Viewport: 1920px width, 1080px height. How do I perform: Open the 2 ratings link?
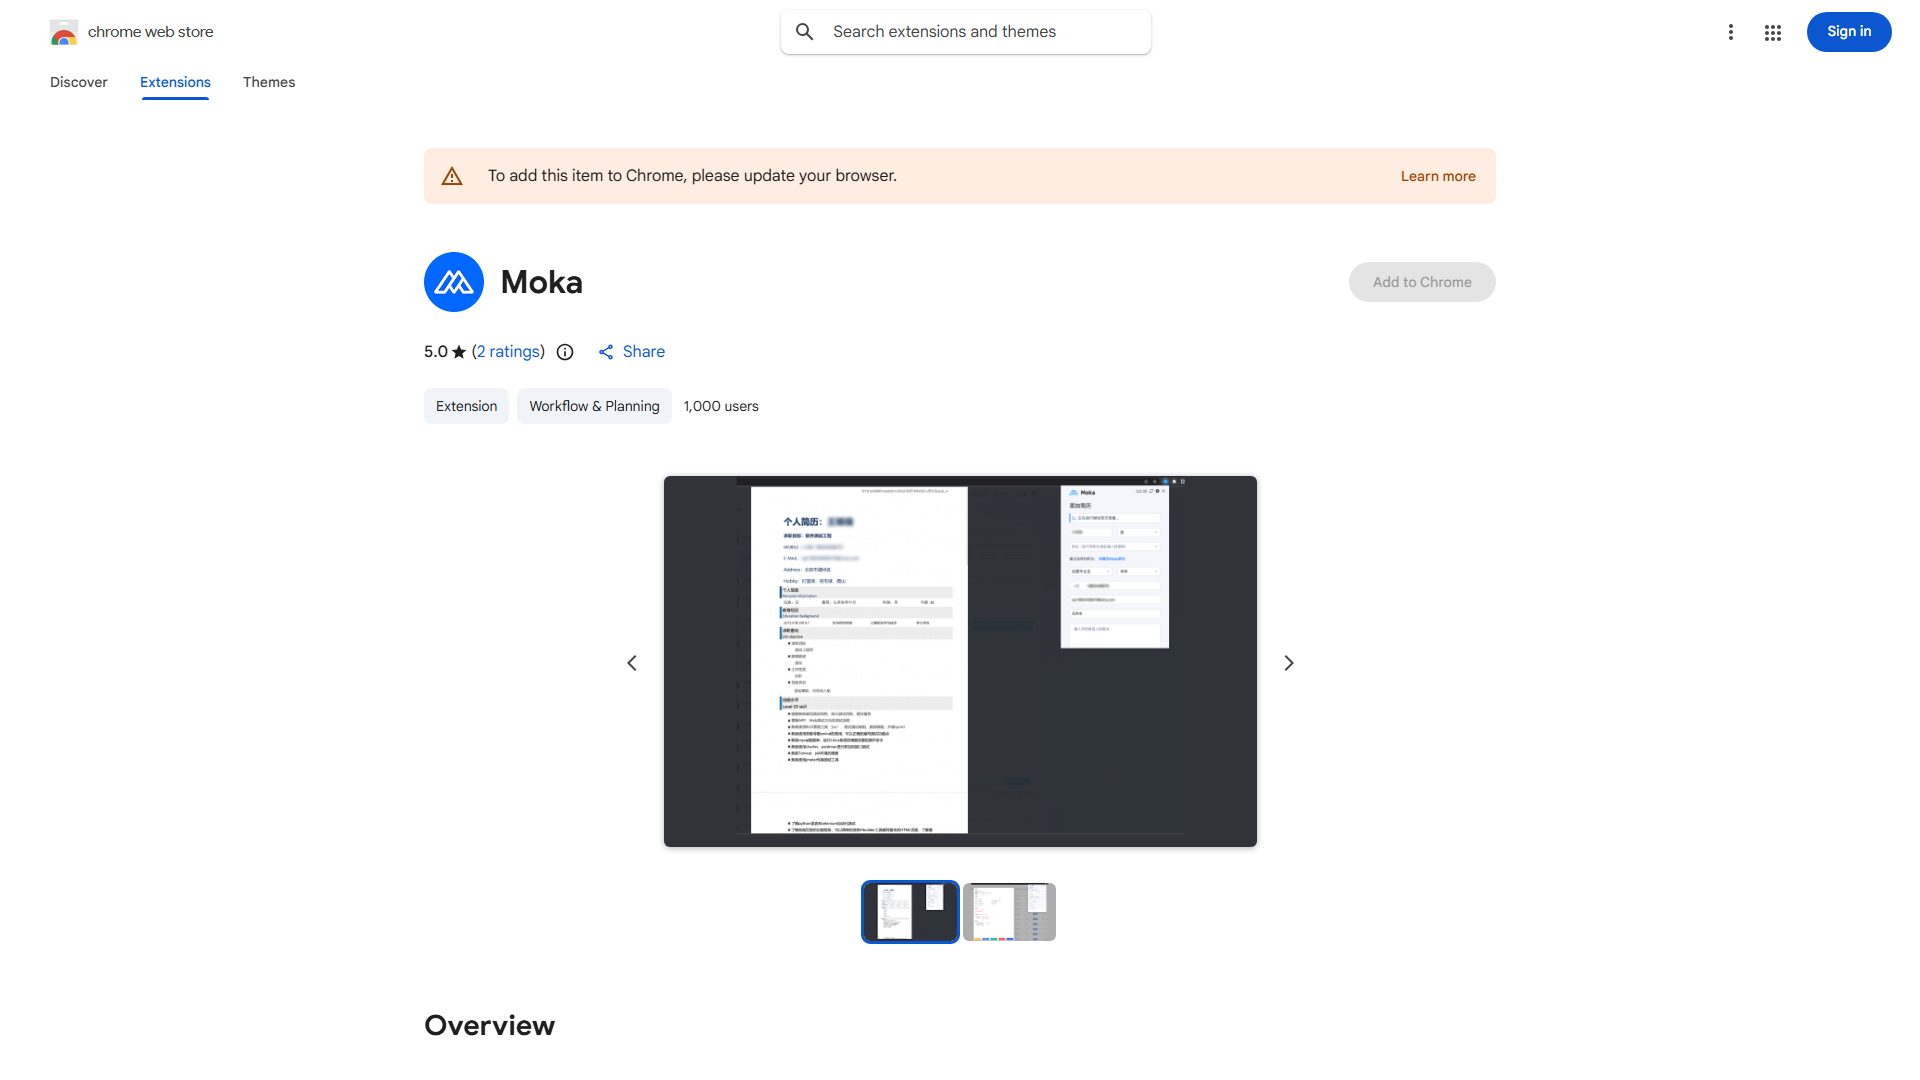(x=508, y=352)
